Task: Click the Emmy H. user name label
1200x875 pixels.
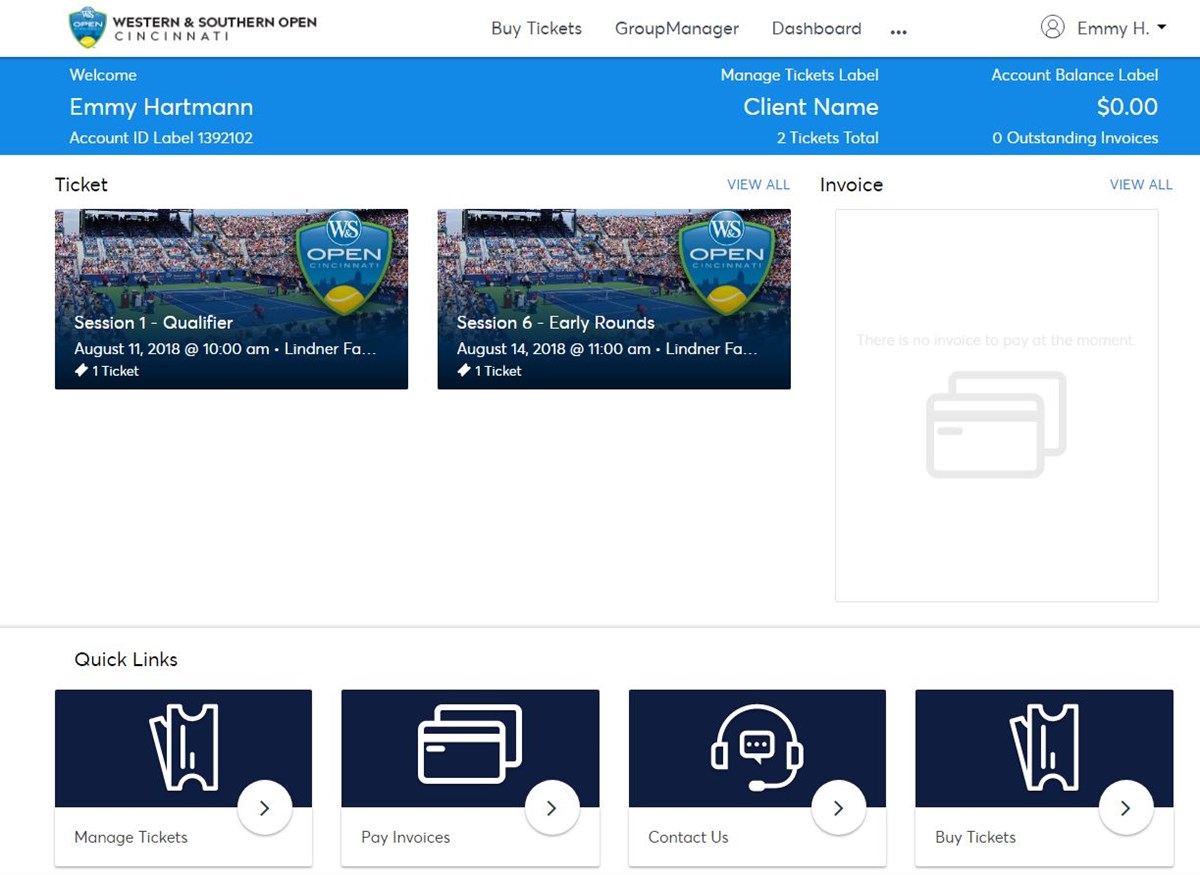Action: (x=1113, y=28)
